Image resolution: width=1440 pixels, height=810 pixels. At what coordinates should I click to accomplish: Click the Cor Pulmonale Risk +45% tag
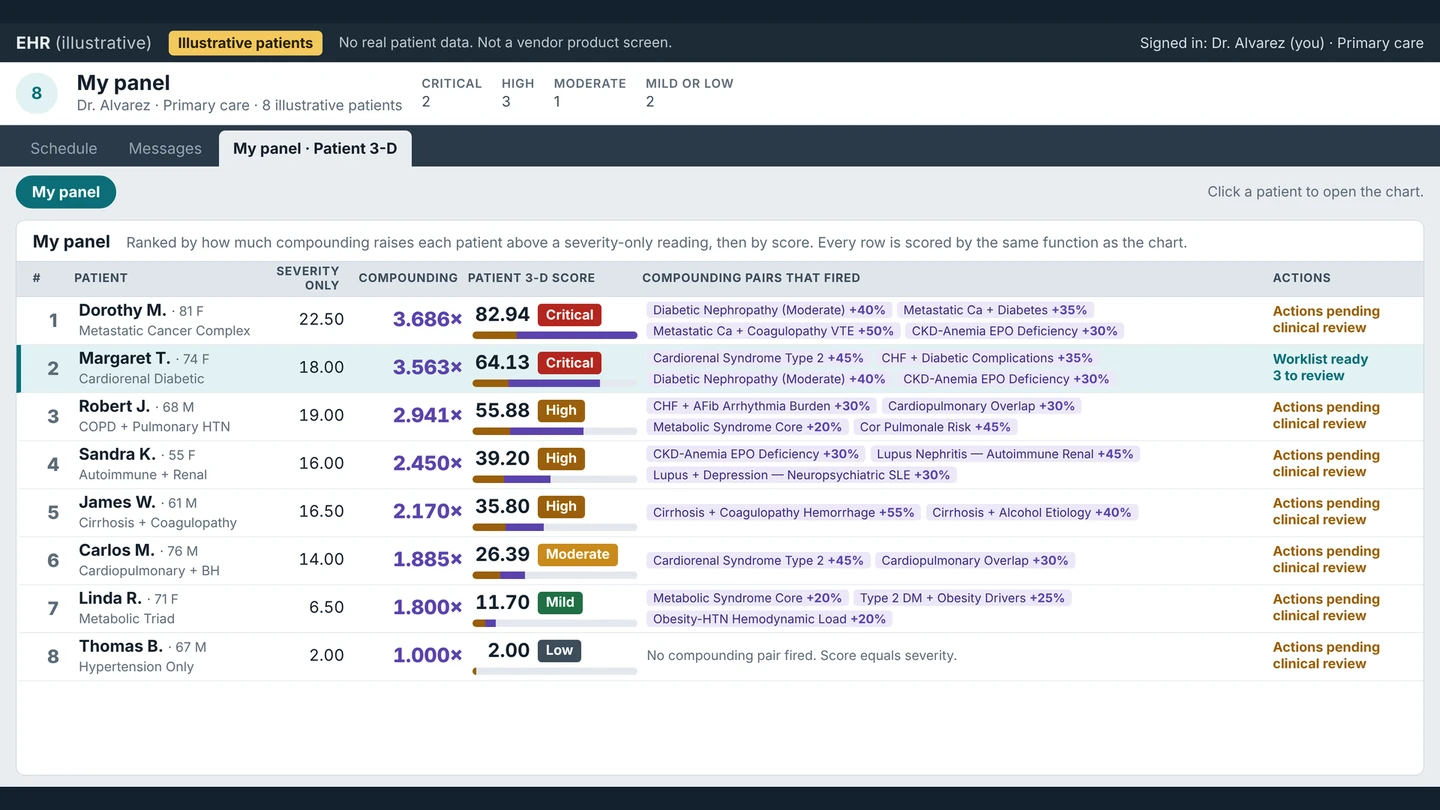[935, 427]
